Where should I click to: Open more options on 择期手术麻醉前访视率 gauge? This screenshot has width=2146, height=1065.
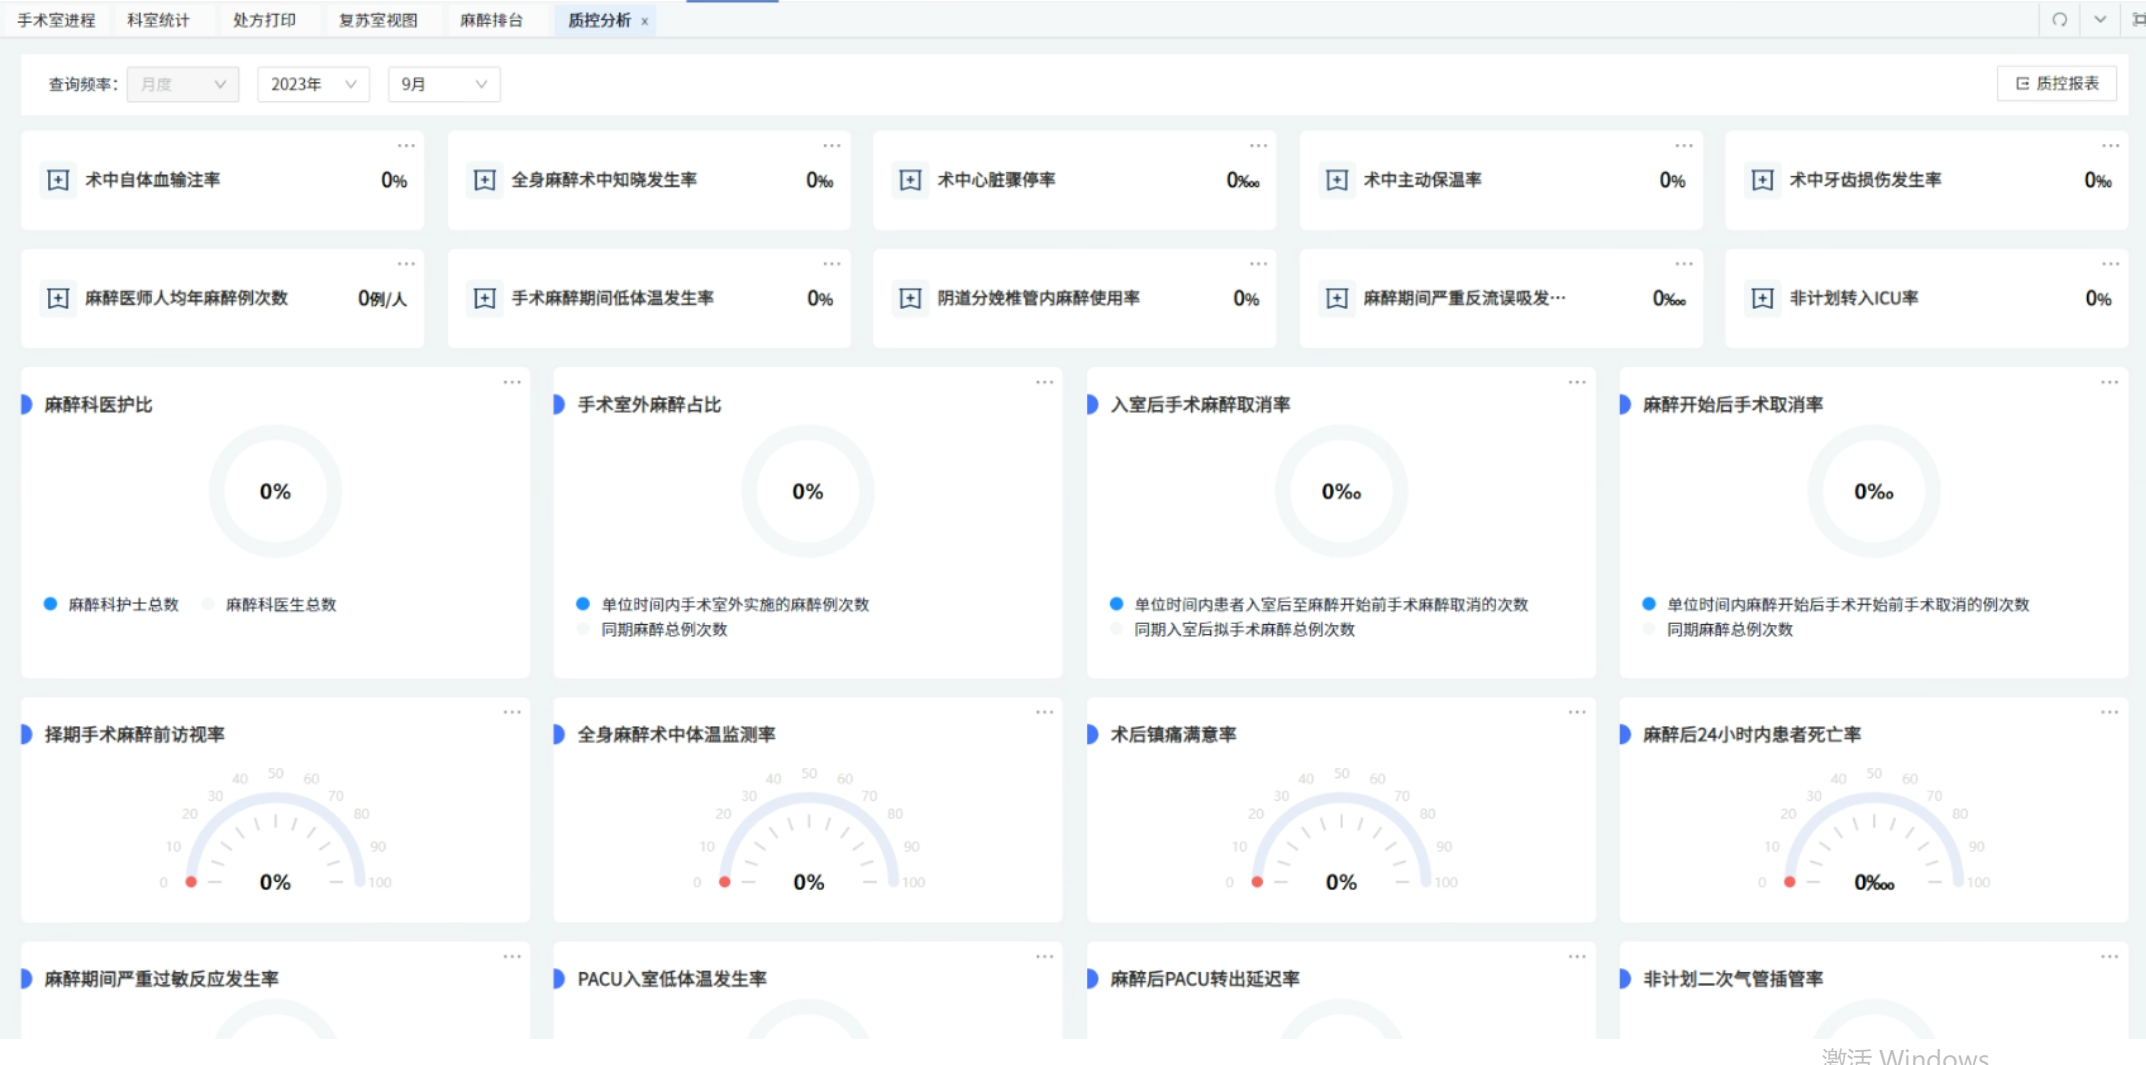click(512, 712)
